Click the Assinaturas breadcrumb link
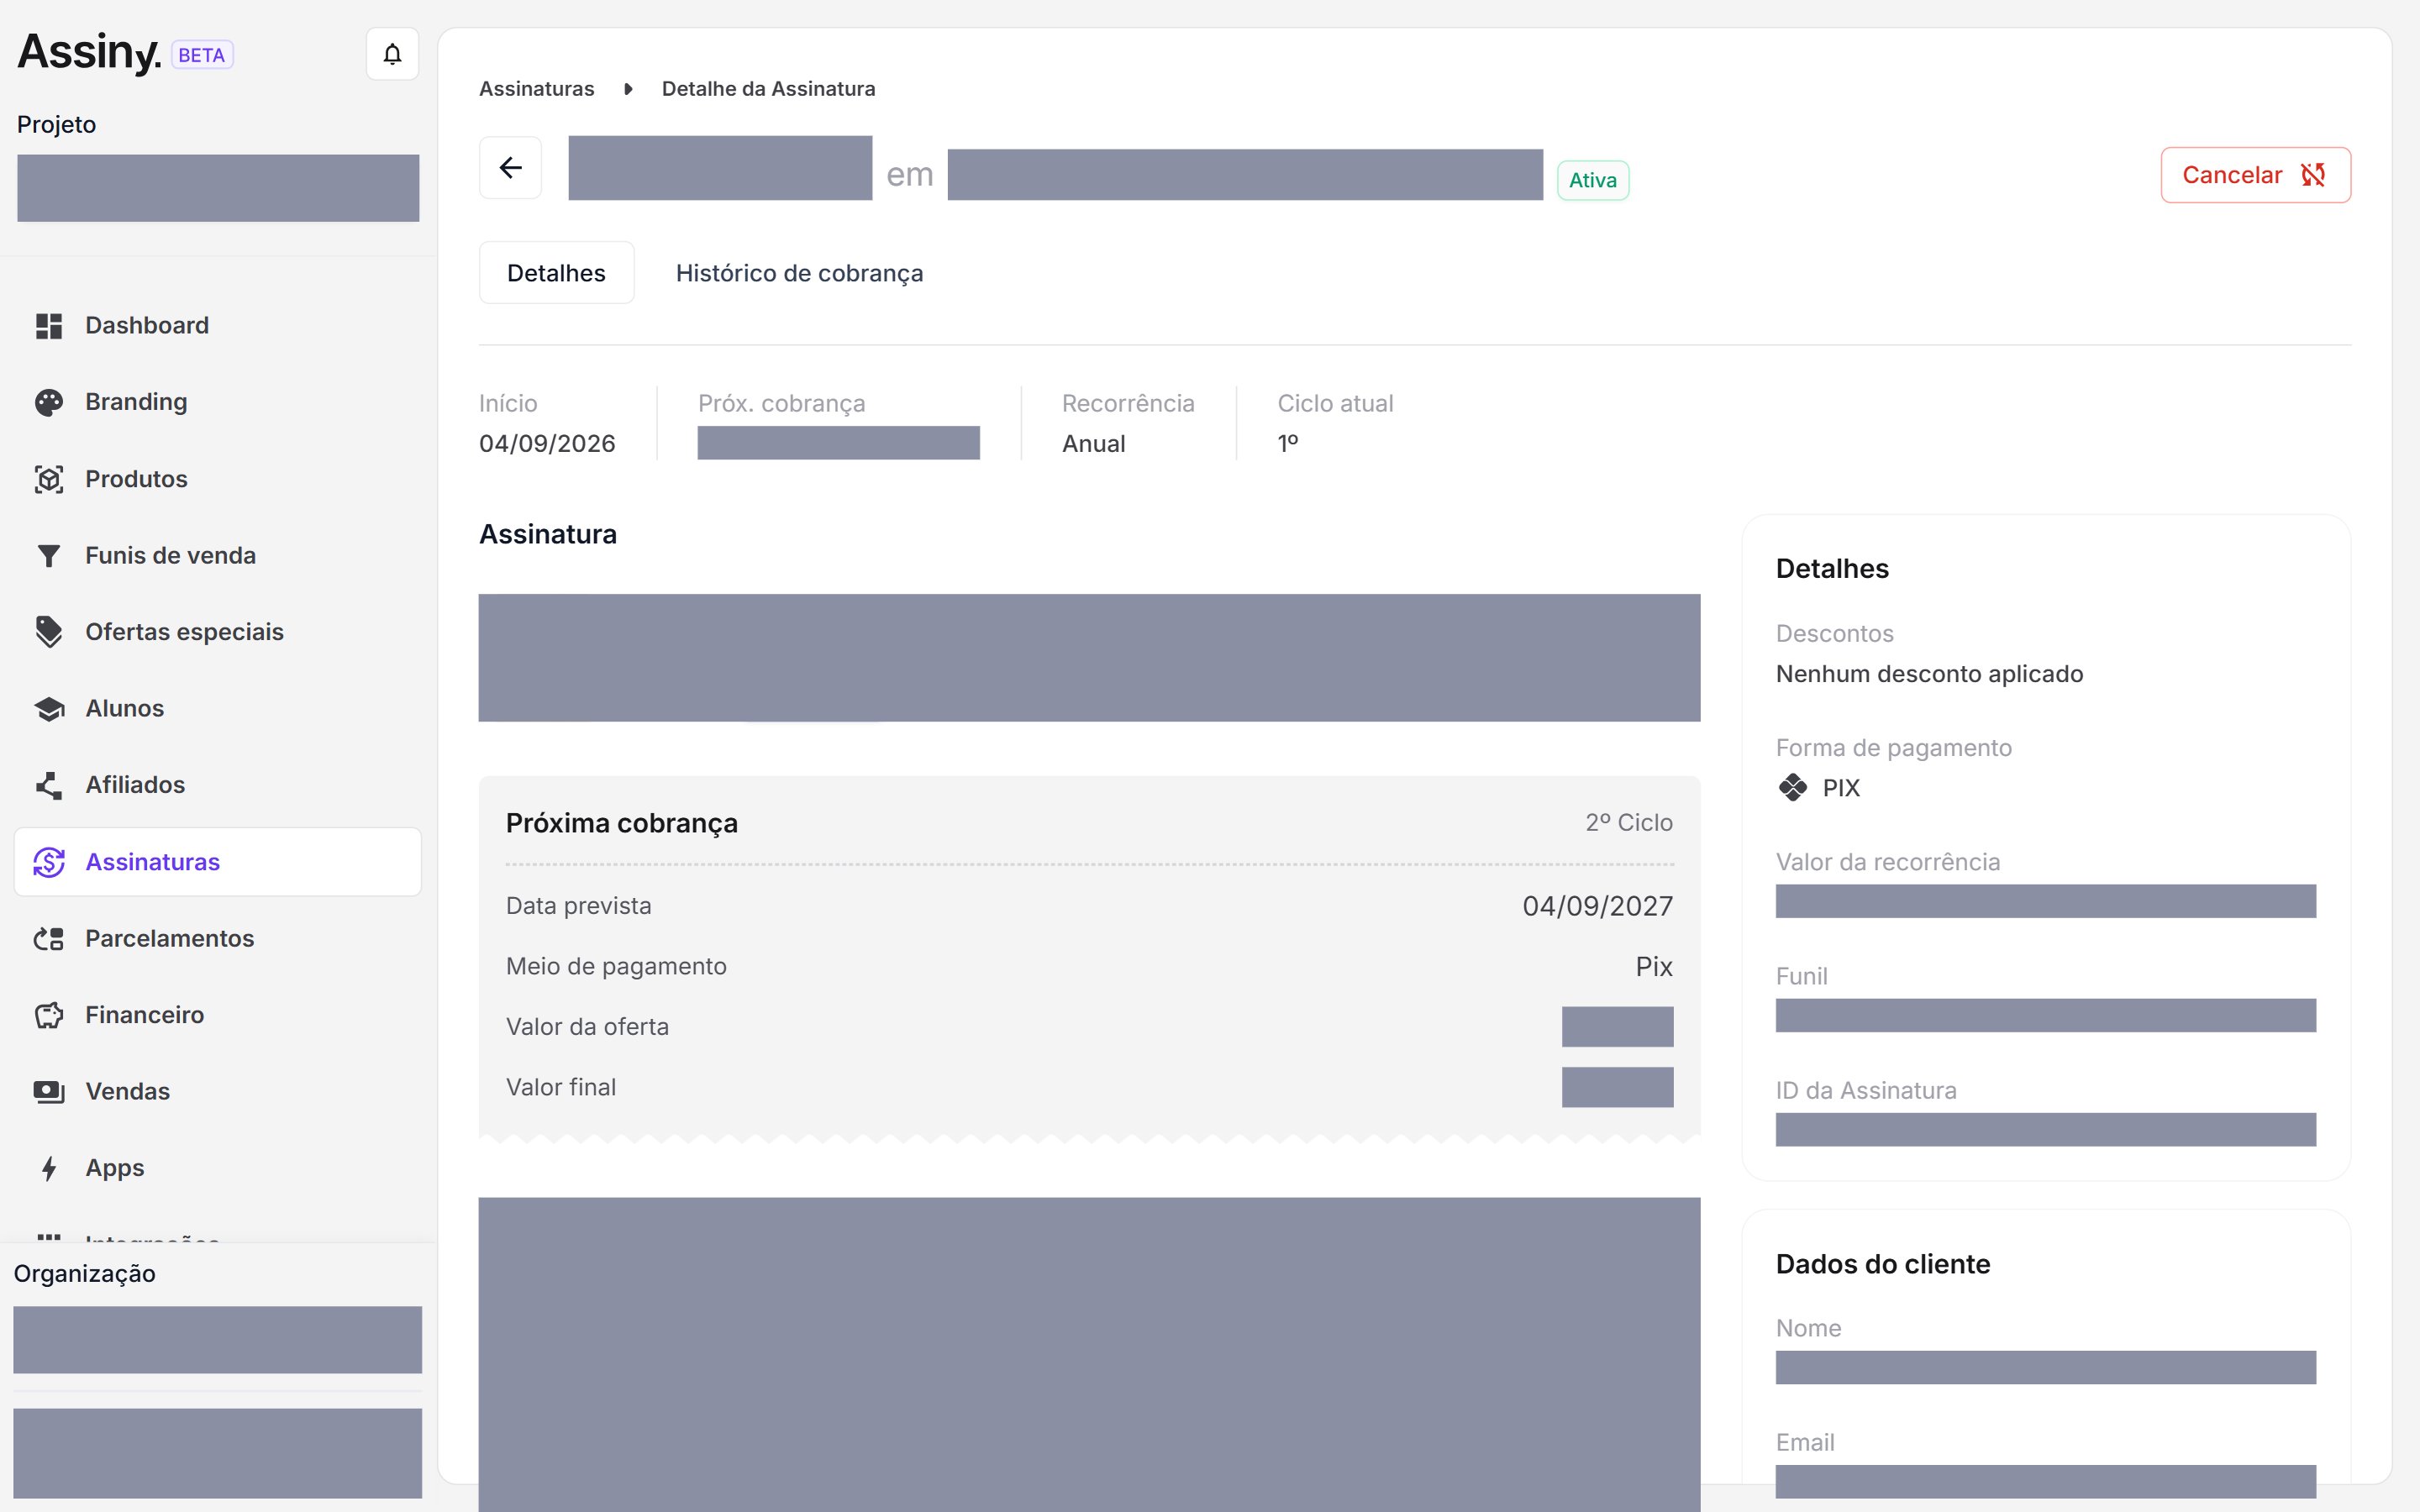 click(536, 89)
